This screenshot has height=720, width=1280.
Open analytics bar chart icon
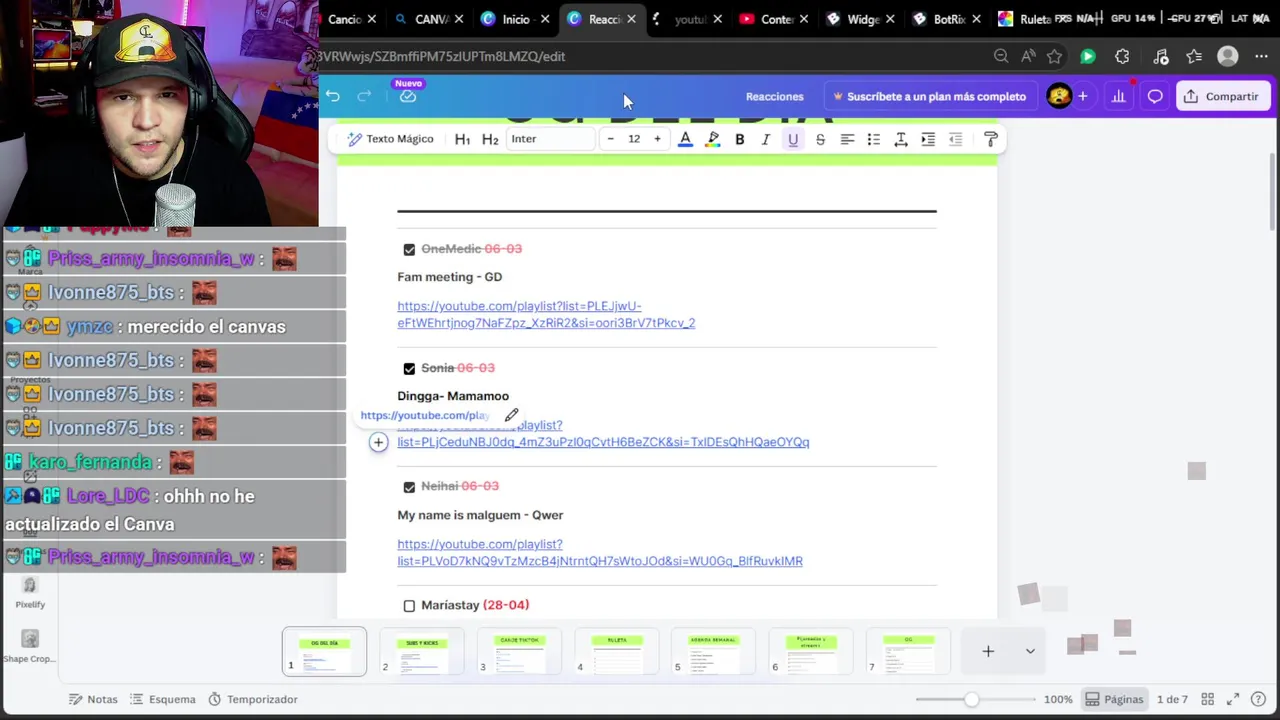point(1118,96)
